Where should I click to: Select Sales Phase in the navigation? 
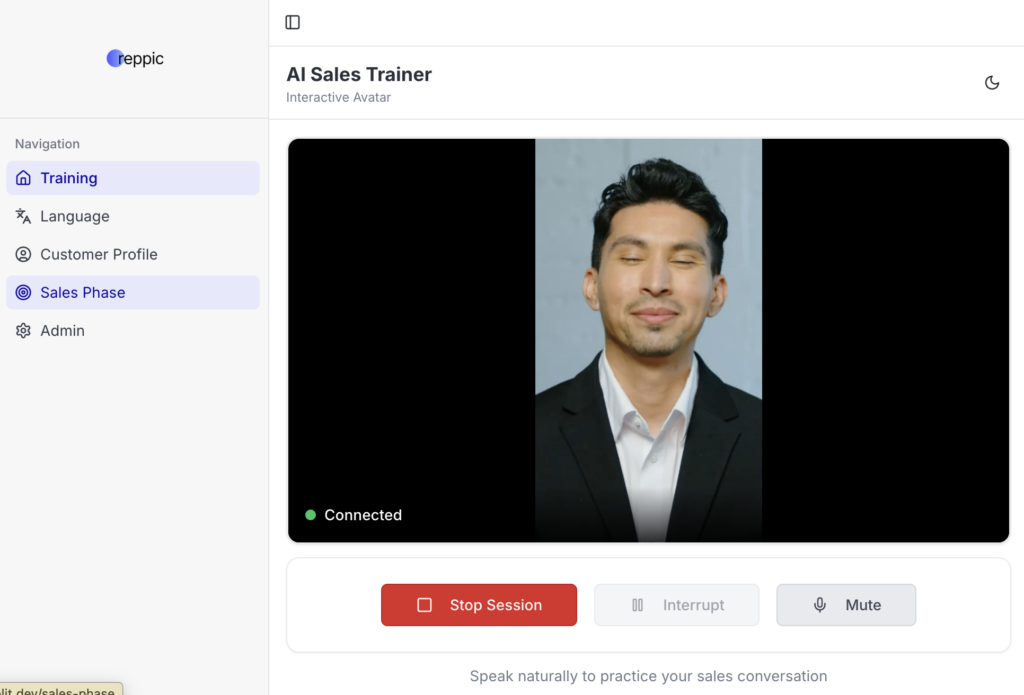click(x=83, y=292)
